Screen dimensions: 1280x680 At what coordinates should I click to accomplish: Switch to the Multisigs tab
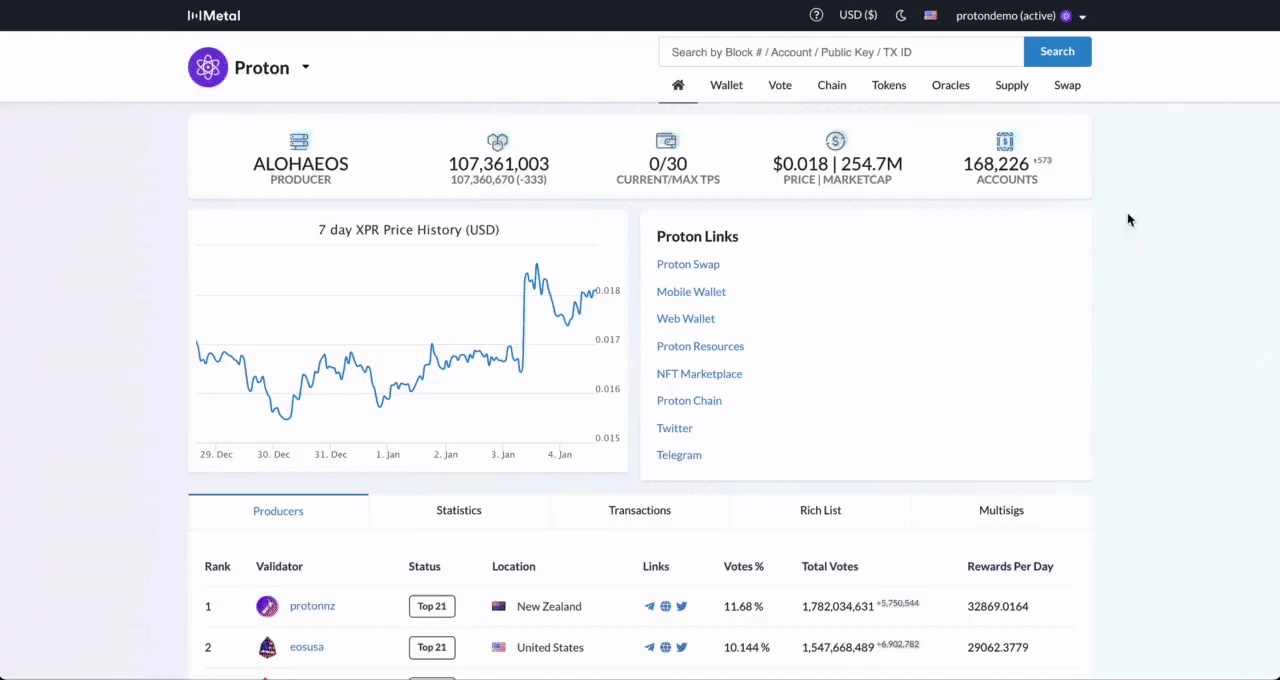1001,510
